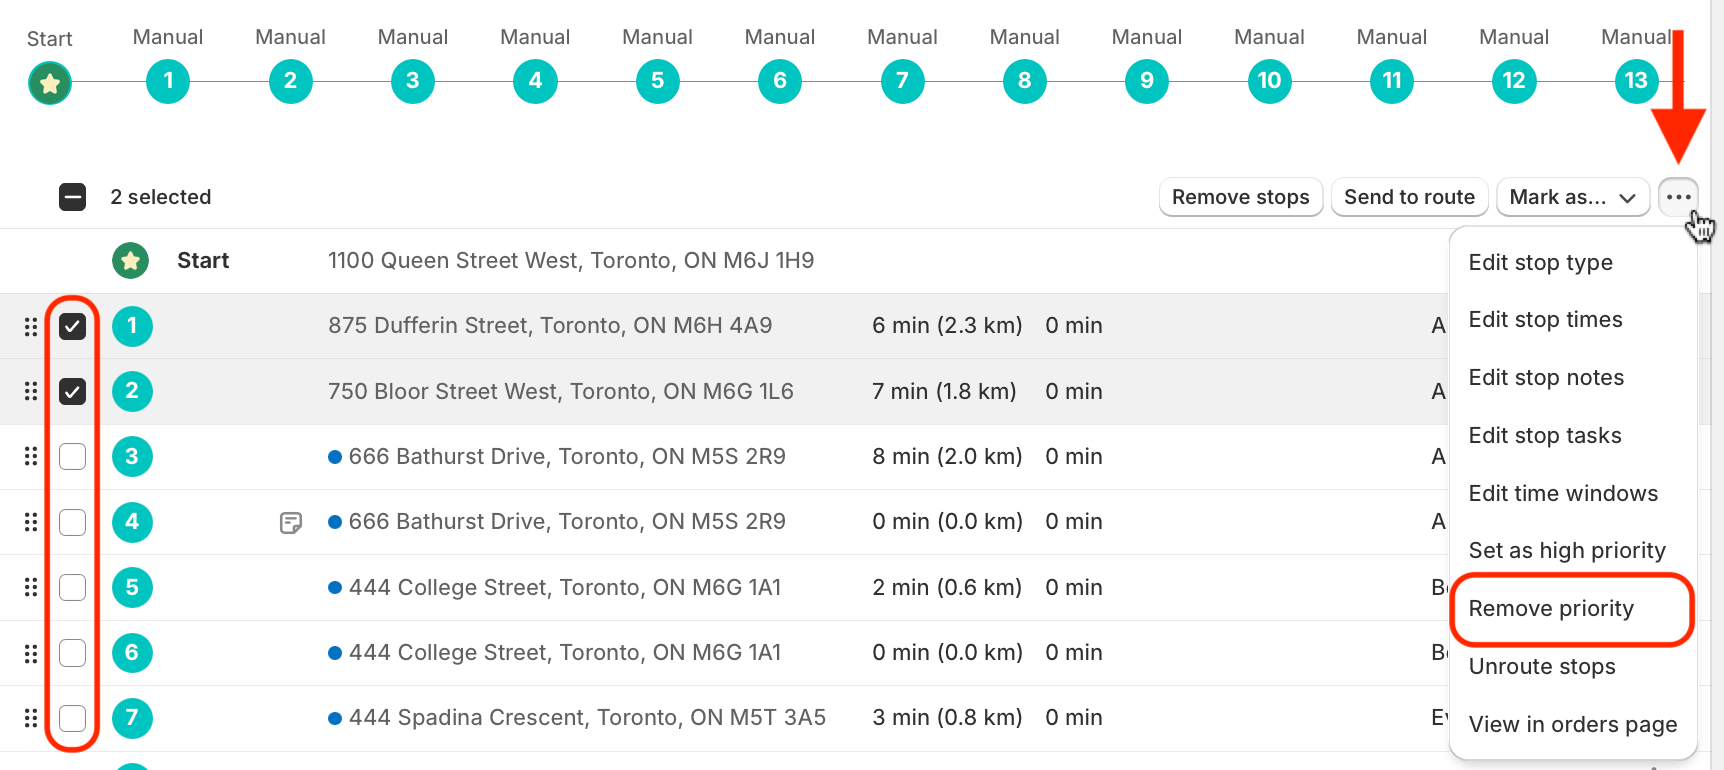Click drag handle for 750 Bloor Street row
Viewport: 1724px width, 770px height.
point(31,391)
